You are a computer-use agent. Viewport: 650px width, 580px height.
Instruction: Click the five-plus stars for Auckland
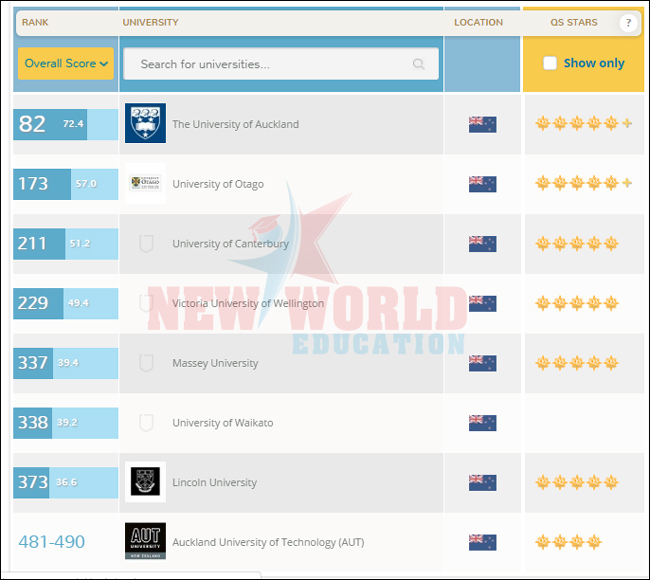point(584,123)
